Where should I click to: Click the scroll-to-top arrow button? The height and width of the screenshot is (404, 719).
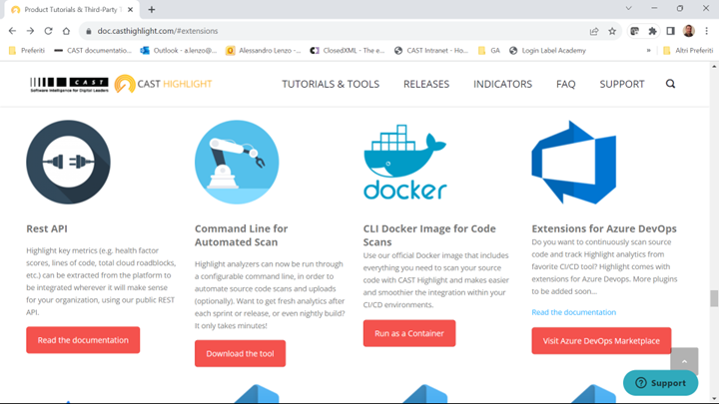[684, 361]
